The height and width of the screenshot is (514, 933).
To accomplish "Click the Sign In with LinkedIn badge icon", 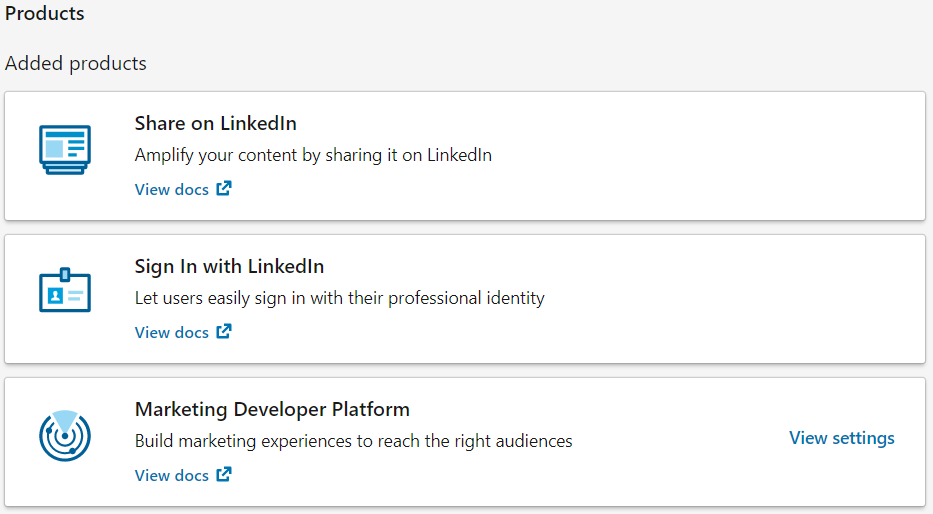I will pyautogui.click(x=65, y=290).
